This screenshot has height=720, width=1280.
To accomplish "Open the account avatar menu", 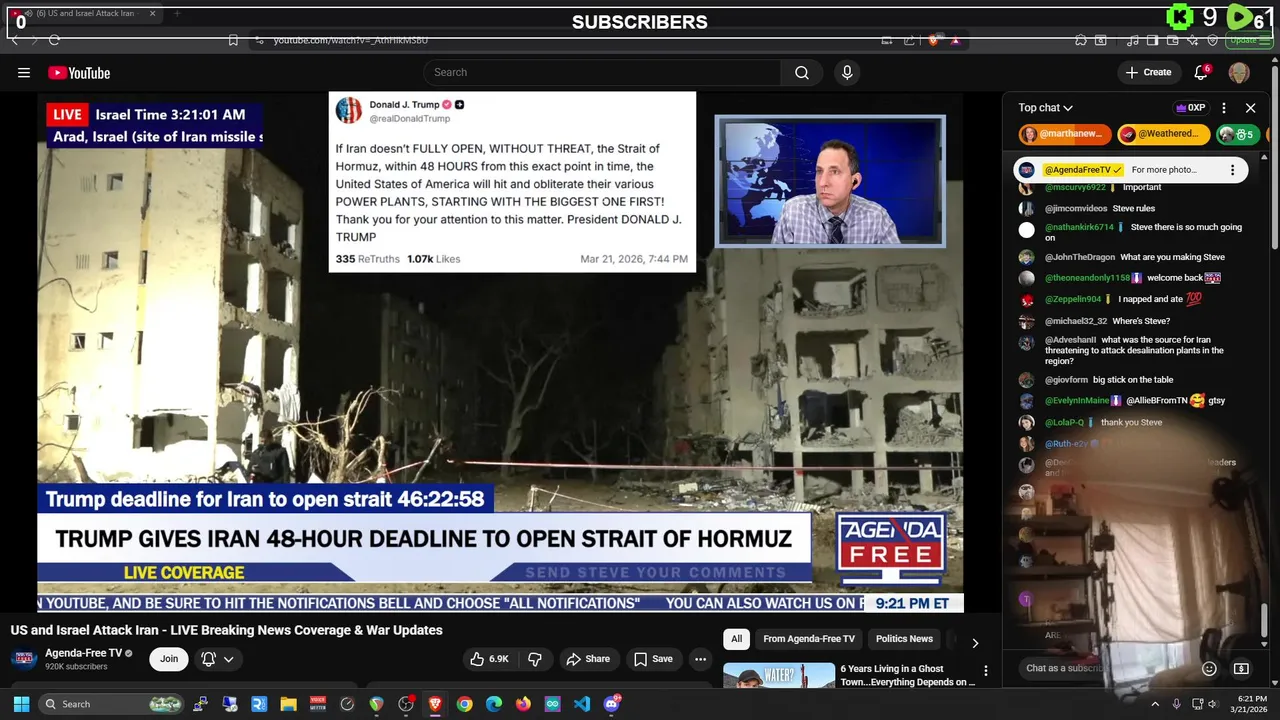I will (1239, 72).
